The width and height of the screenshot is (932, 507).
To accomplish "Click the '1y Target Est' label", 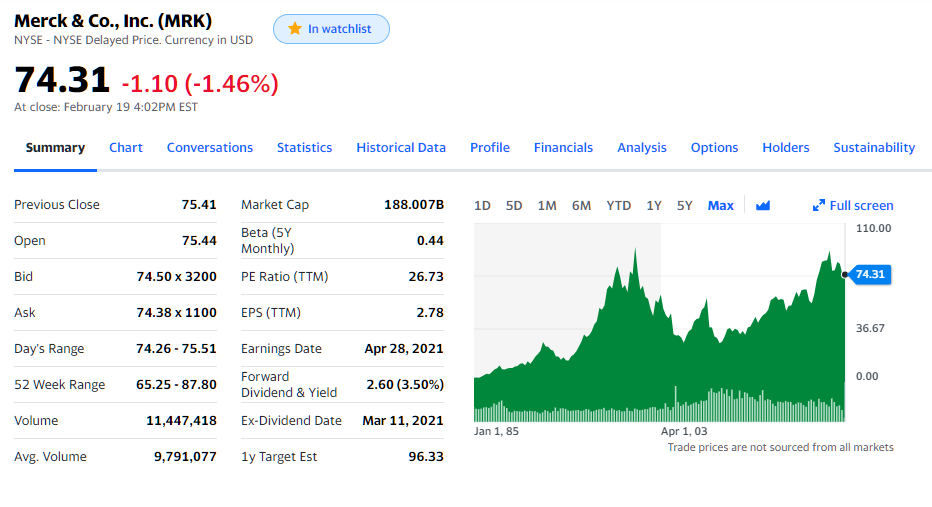I will [x=279, y=456].
